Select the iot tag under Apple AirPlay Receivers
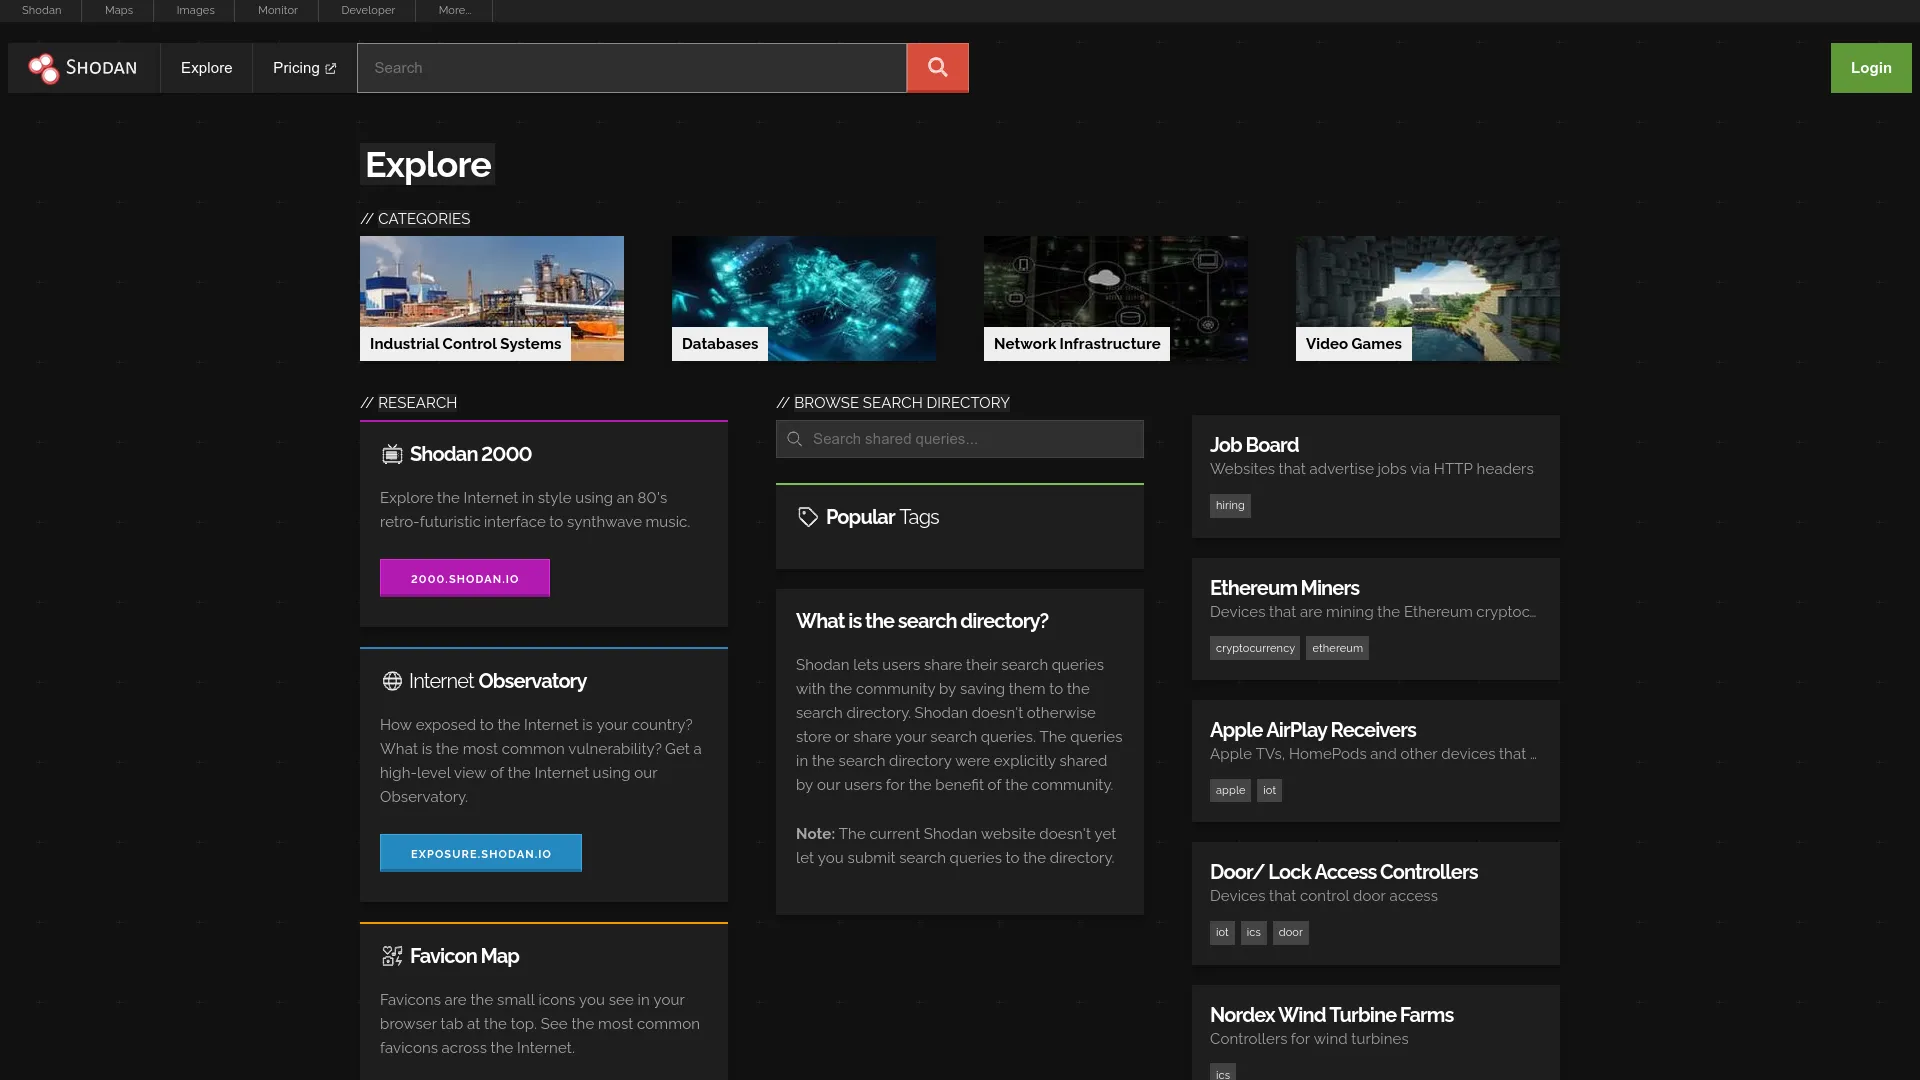The width and height of the screenshot is (1920, 1080). click(1269, 790)
